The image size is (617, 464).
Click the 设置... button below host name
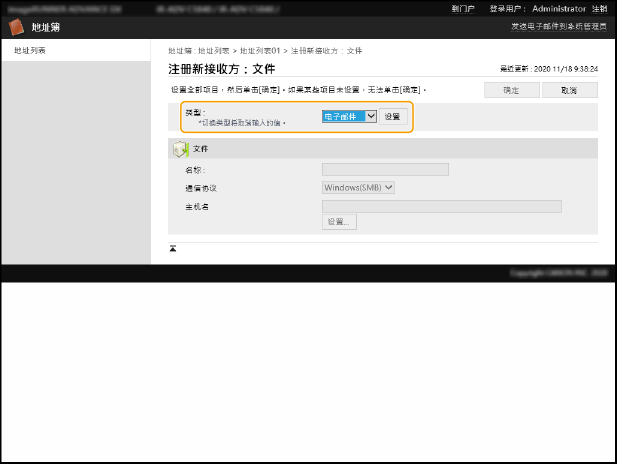(339, 222)
